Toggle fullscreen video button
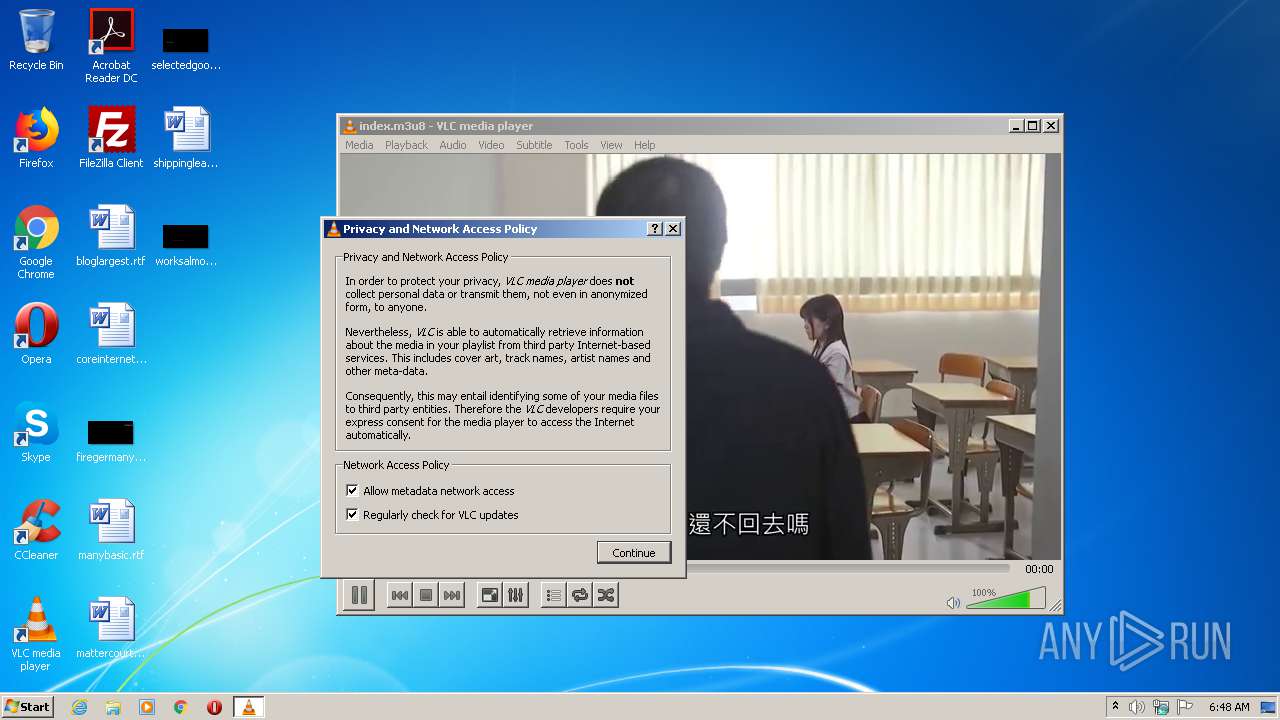1280x720 pixels. point(489,595)
